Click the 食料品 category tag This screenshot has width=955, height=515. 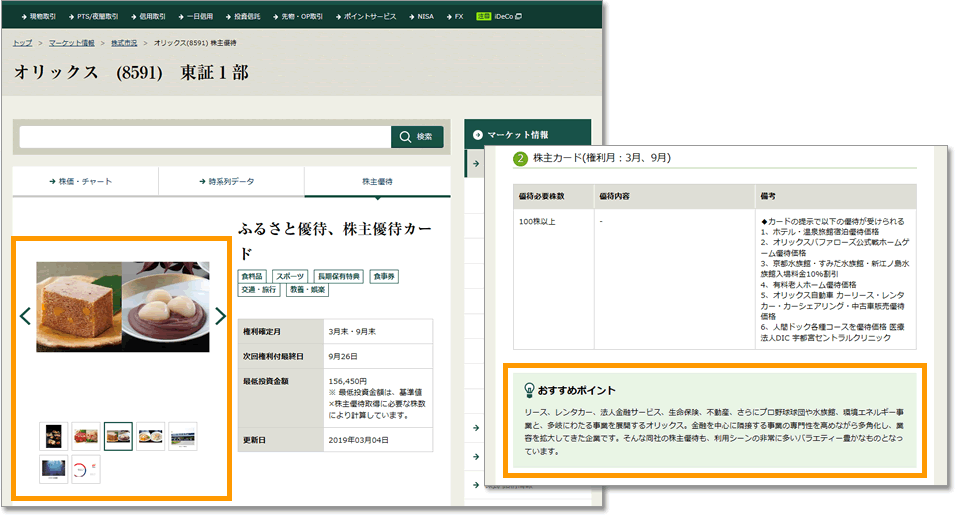252,276
